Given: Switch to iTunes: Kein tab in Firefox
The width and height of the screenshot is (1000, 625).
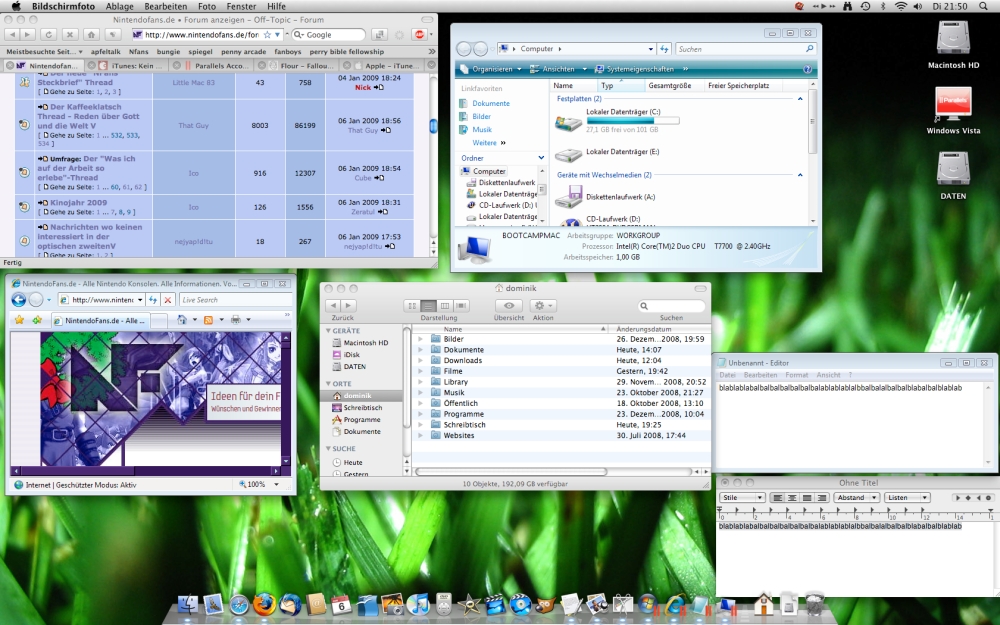Looking at the screenshot, I should 129,65.
